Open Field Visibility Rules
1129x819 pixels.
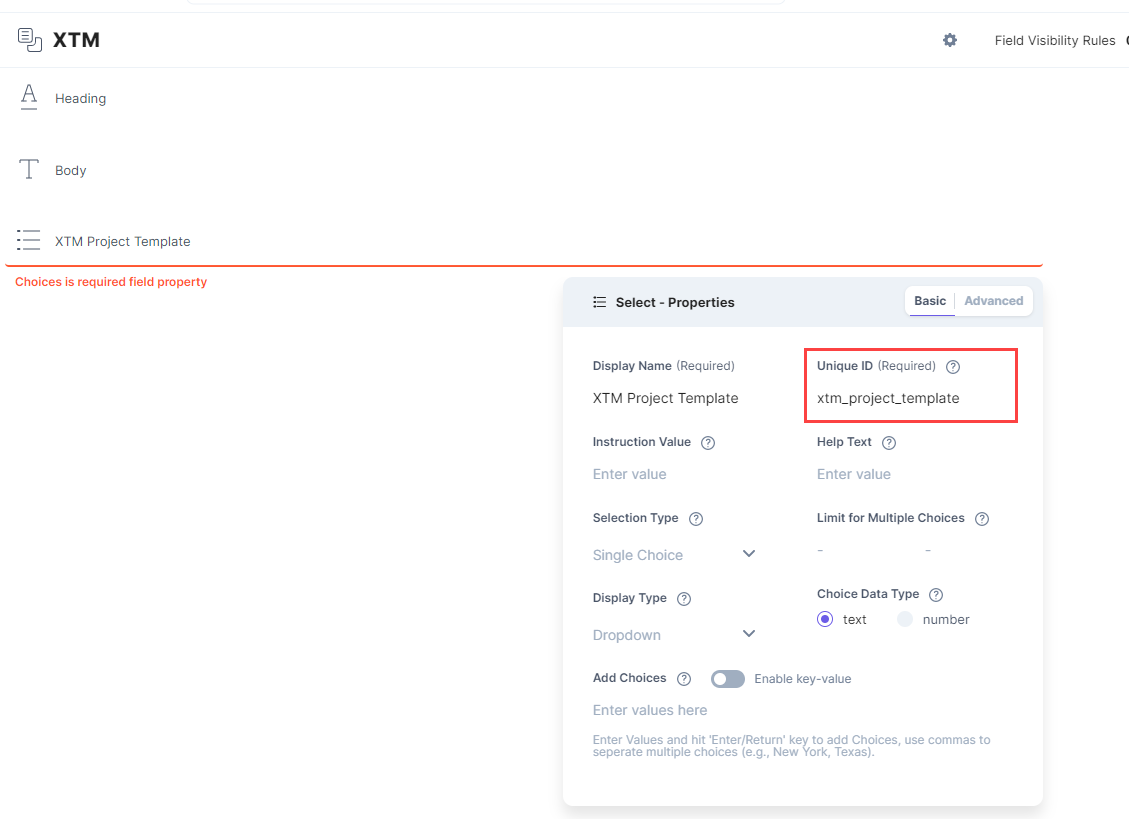1055,40
